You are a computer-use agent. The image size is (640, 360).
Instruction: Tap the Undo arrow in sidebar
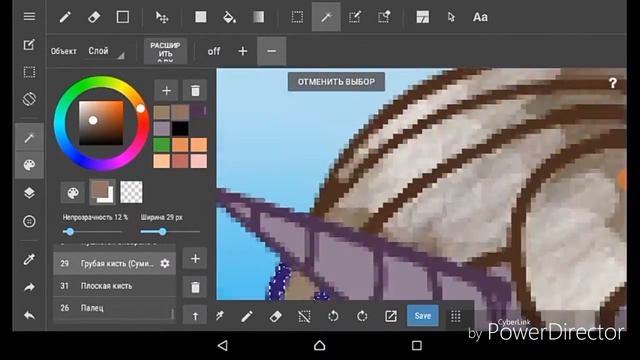pos(29,315)
